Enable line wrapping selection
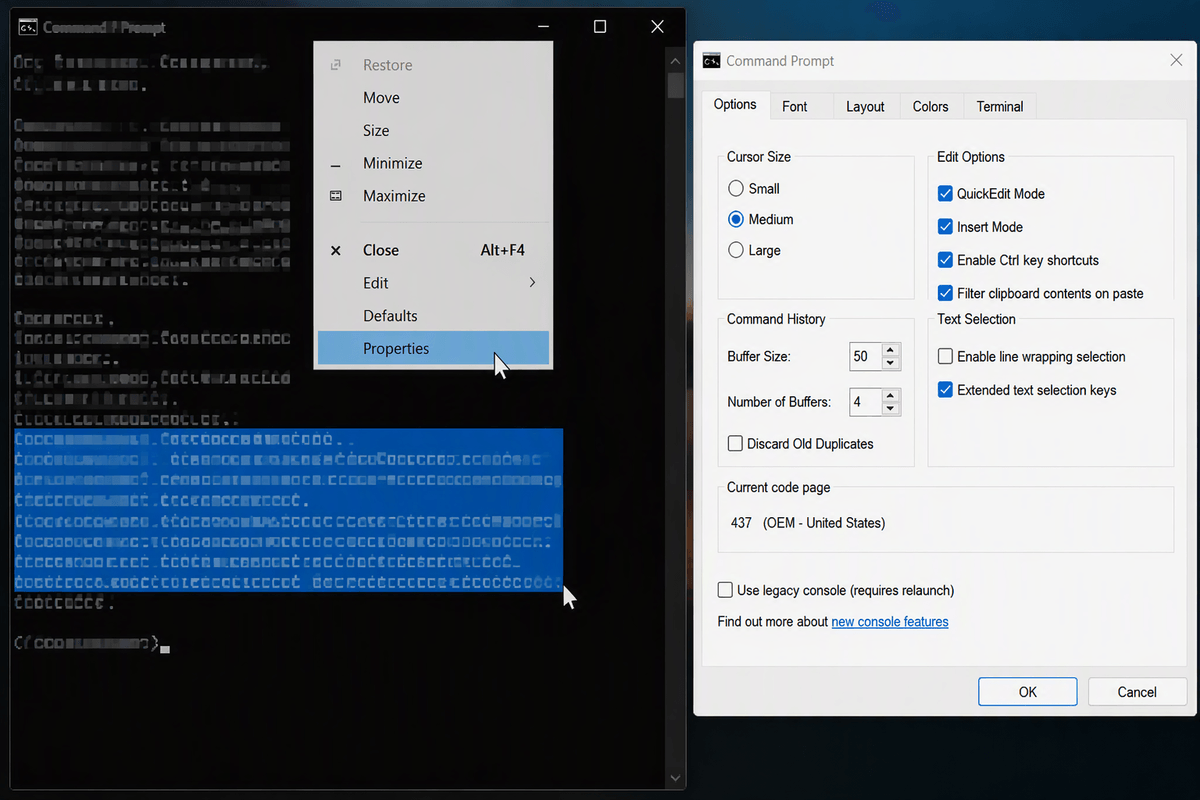1200x800 pixels. 945,356
